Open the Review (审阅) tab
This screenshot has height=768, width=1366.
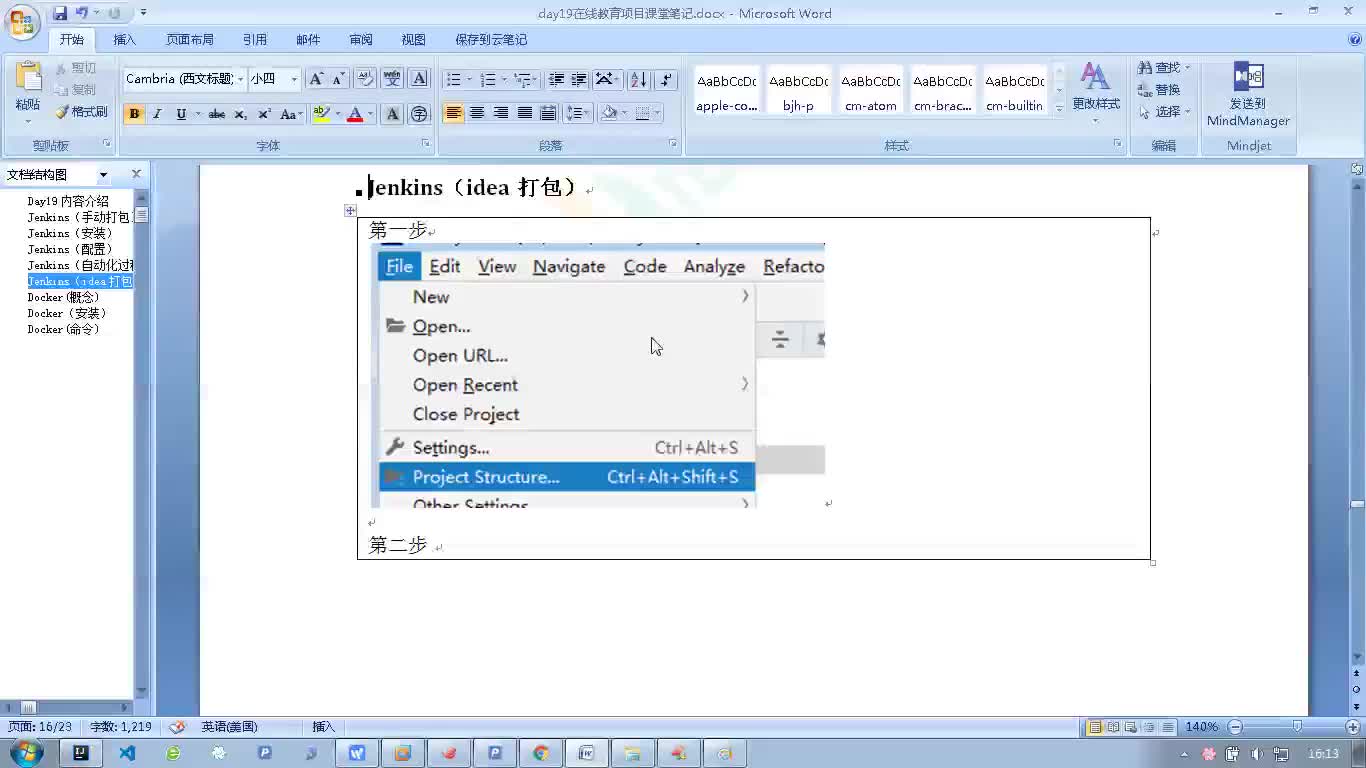click(361, 40)
